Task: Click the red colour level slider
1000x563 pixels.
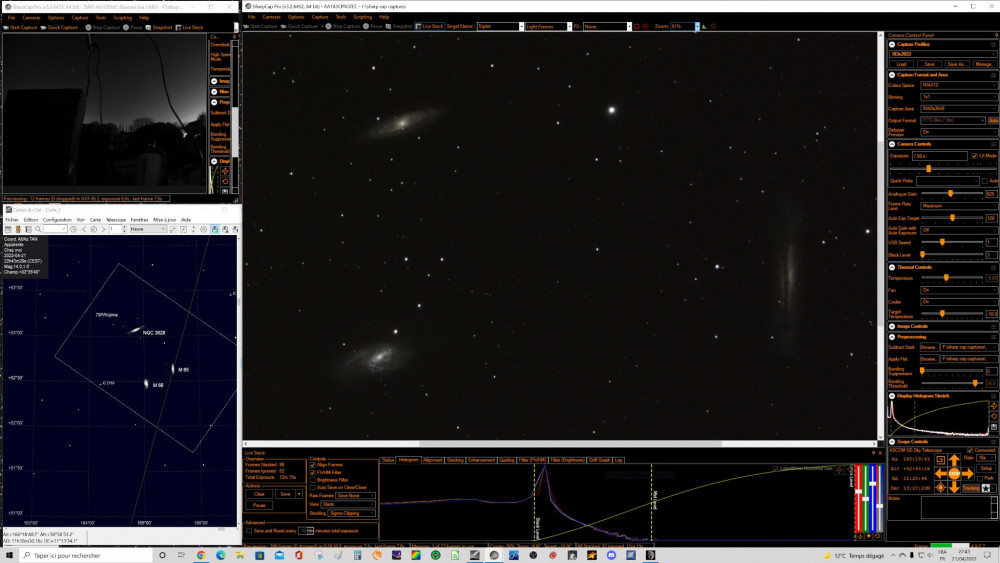Action: pos(859,498)
